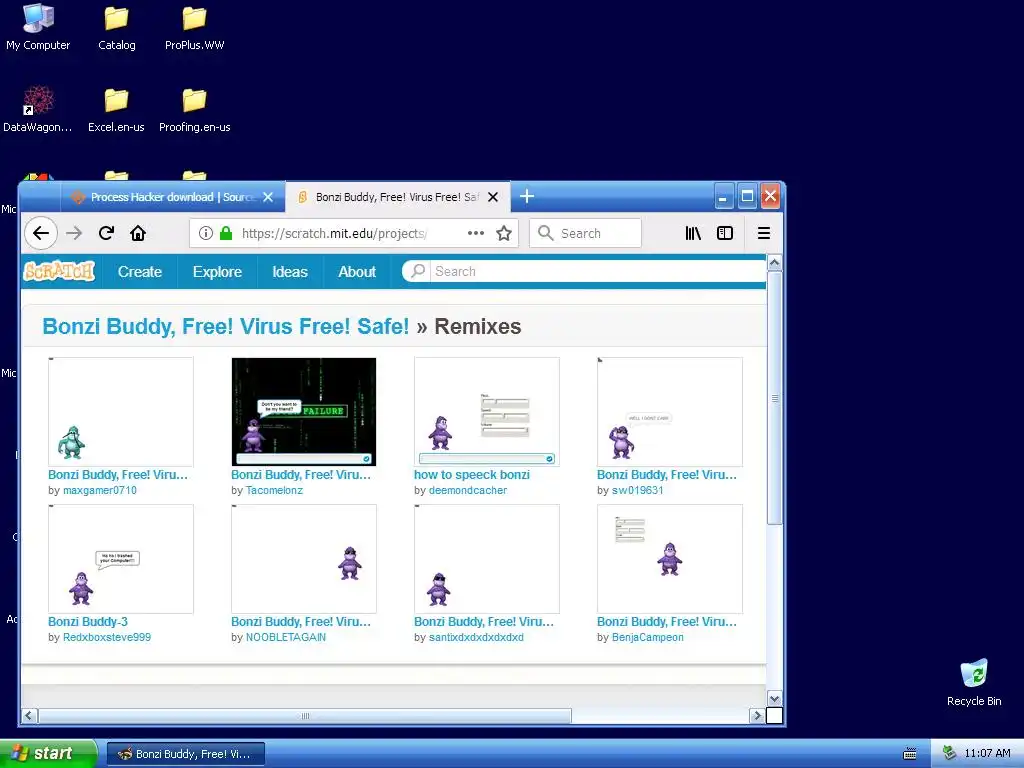
Task: Open the Ideas page on Scratch
Action: coord(290,272)
